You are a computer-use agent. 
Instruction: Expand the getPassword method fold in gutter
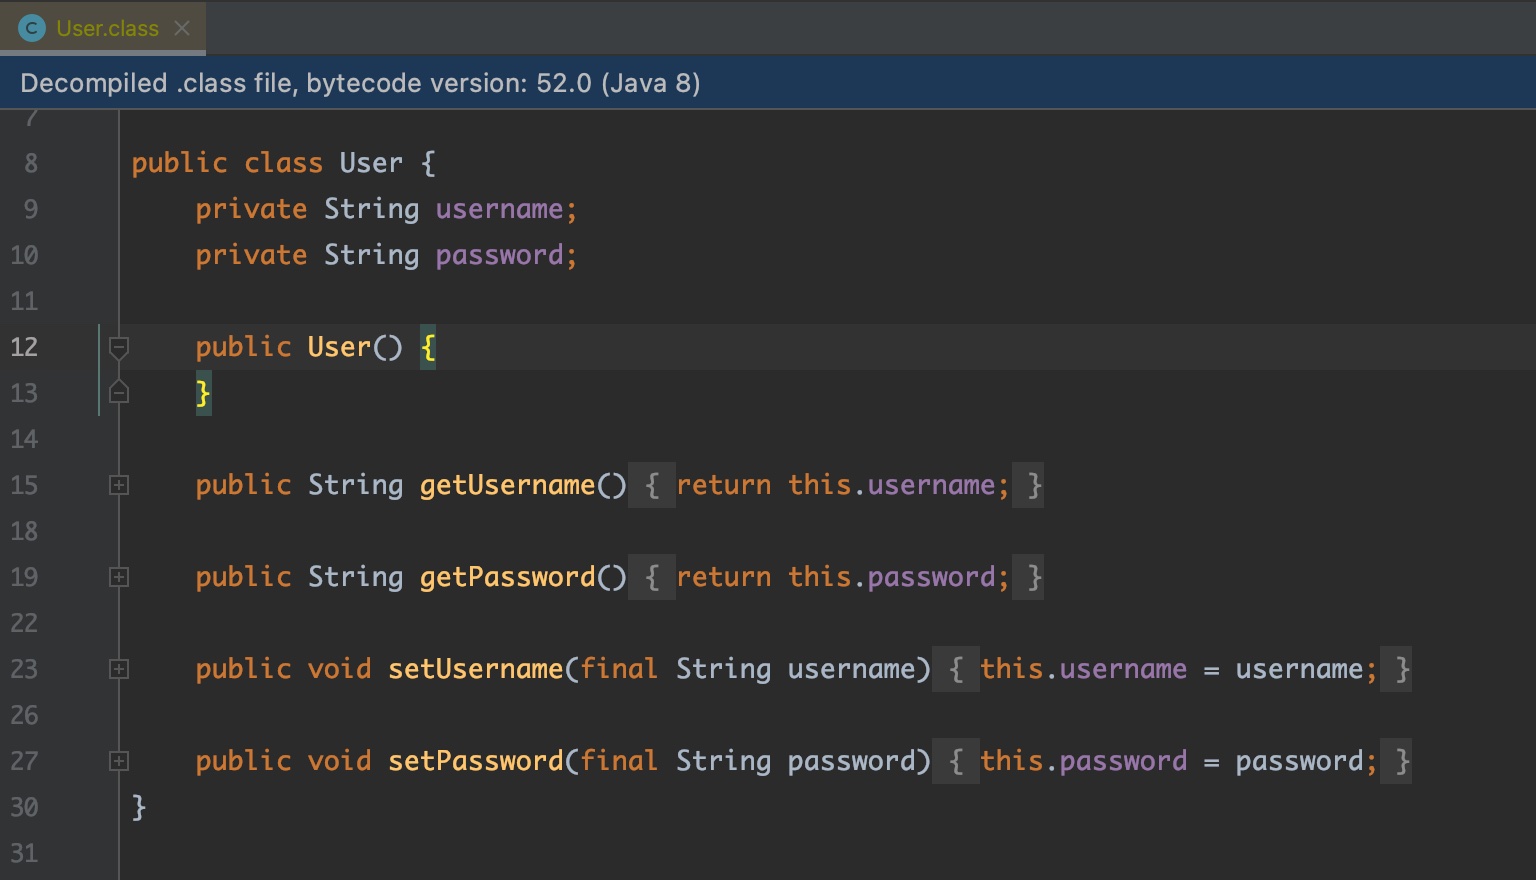[119, 577]
